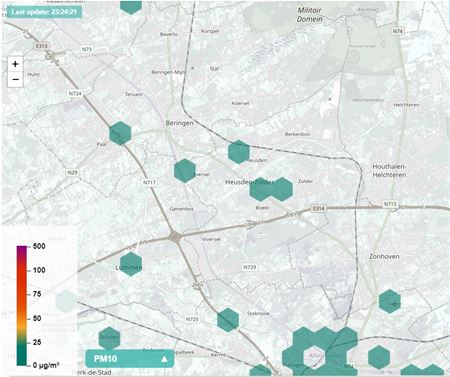Select right hexagon of pair near Zolder
This screenshot has height=377, width=450.
[282, 189]
